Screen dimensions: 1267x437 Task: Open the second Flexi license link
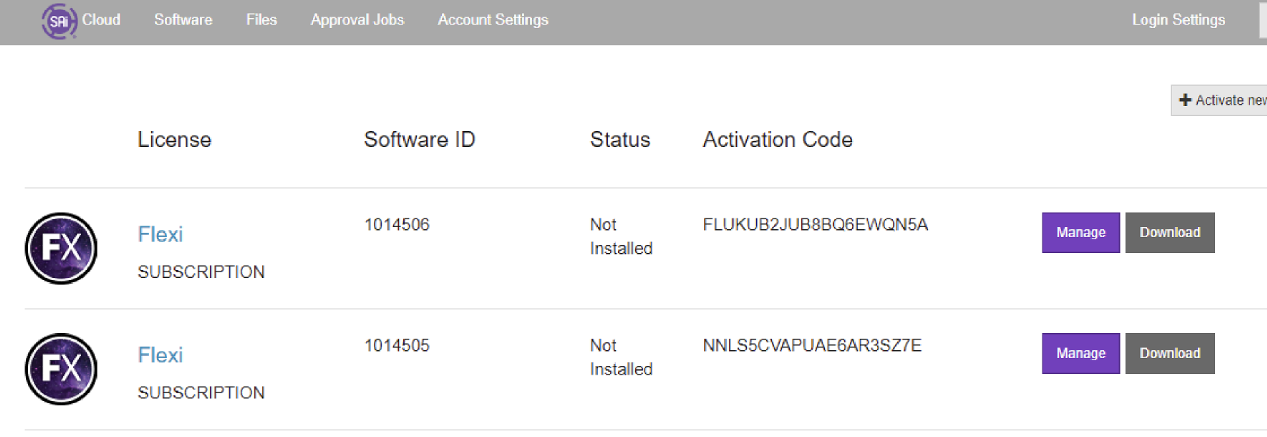pyautogui.click(x=160, y=356)
